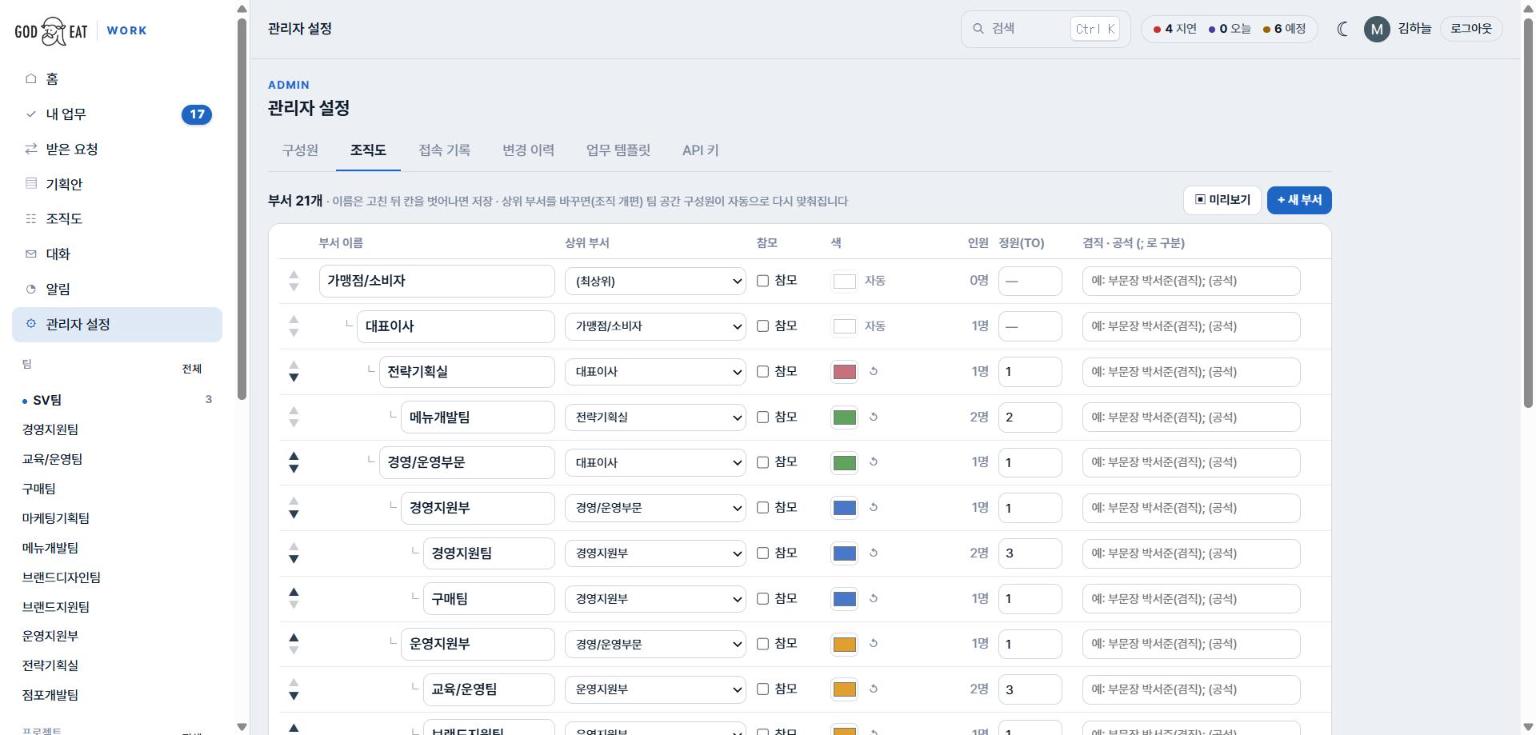This screenshot has width=1536, height=735.
Task: Reset color for the 전략기획실 row
Action: [x=873, y=372]
